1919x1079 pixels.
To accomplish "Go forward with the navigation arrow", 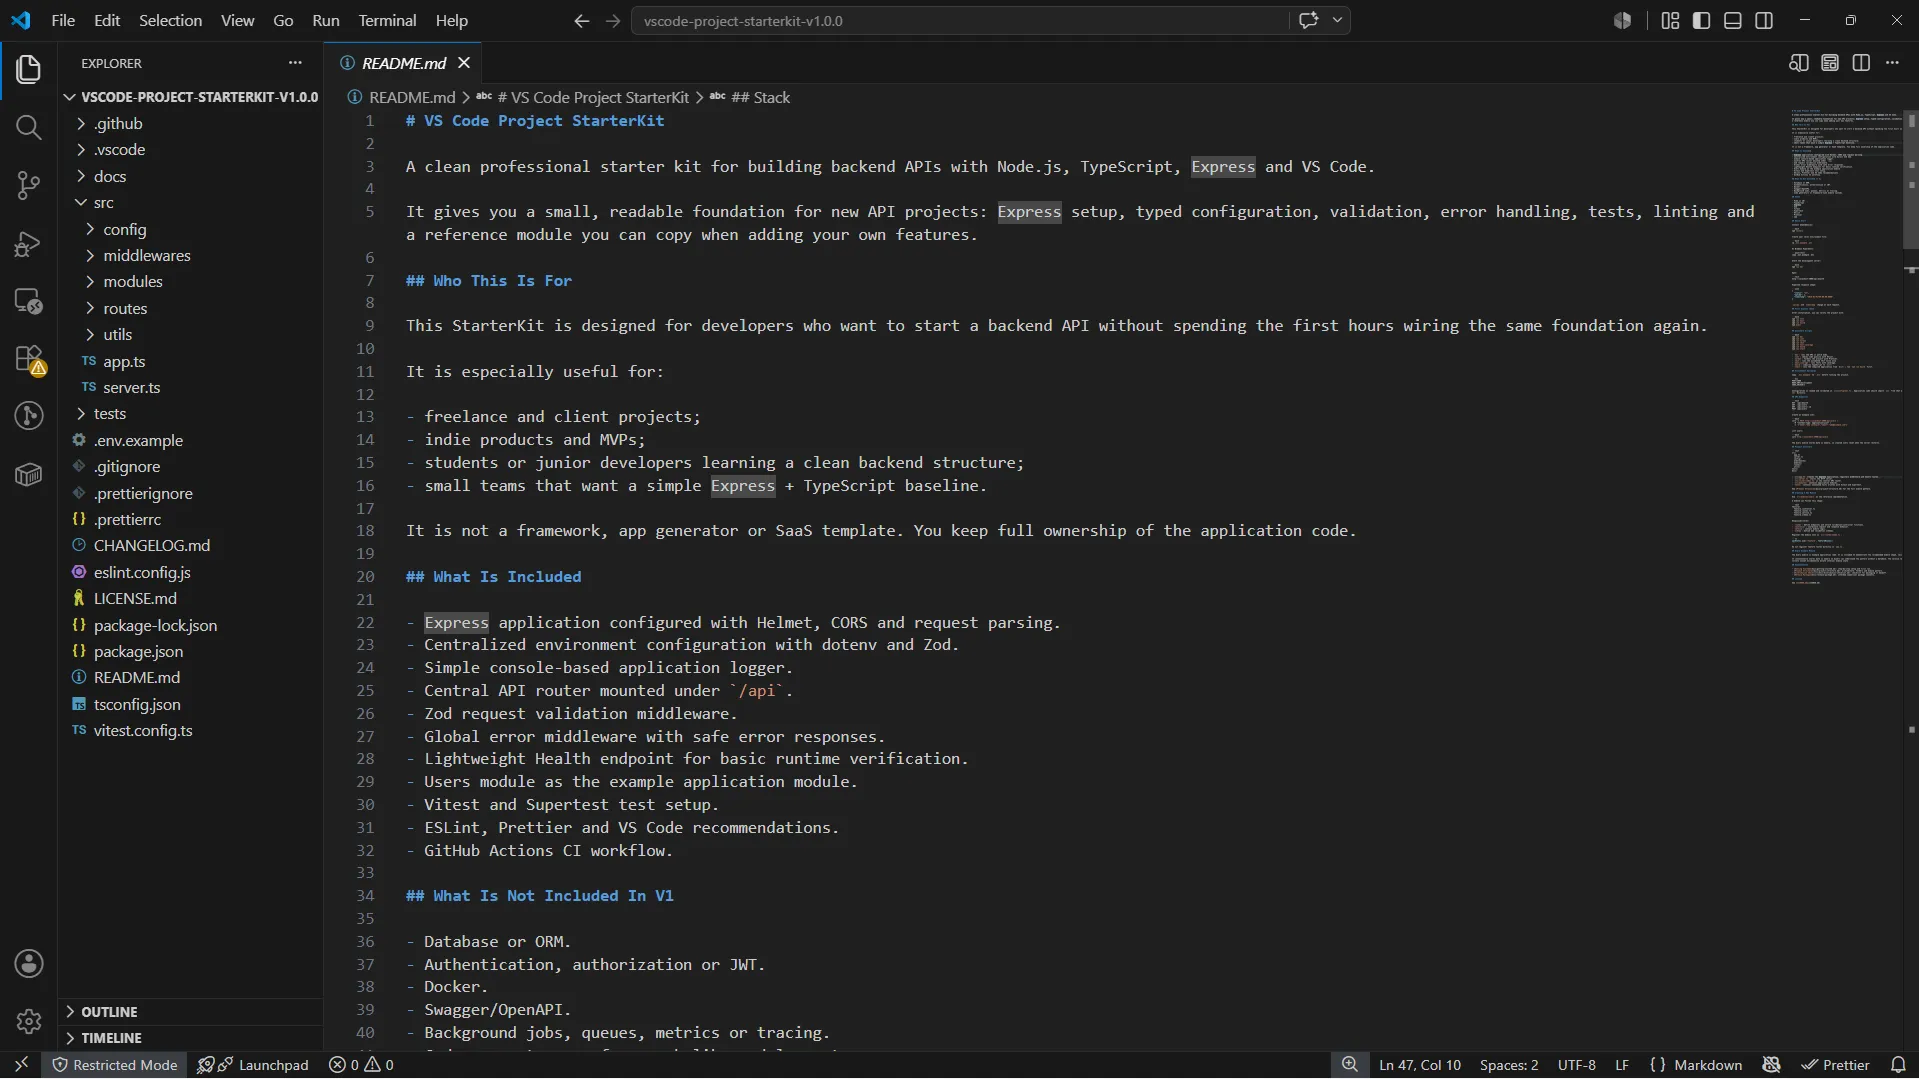I will [x=613, y=20].
